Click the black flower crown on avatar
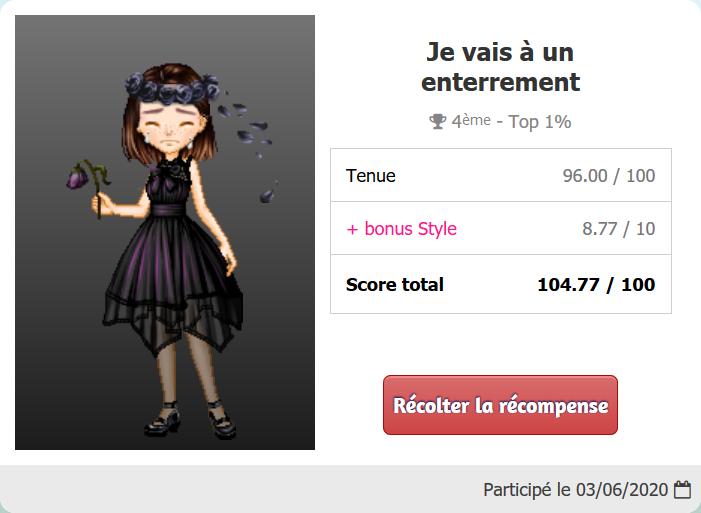The height and width of the screenshot is (513, 701). [172, 89]
